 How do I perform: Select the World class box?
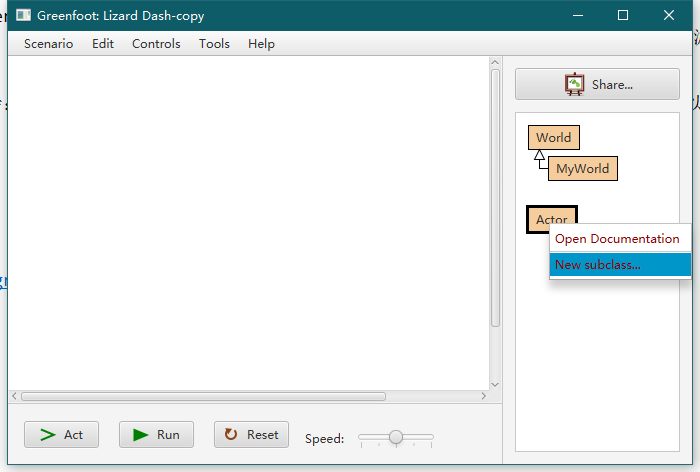tap(554, 138)
